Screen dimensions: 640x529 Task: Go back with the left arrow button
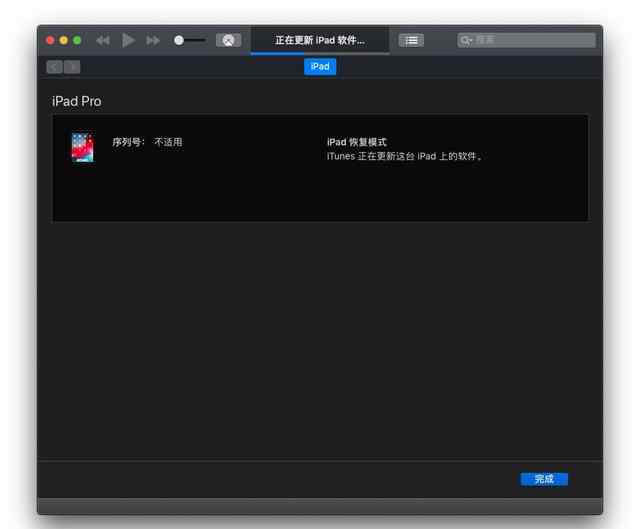[54, 67]
